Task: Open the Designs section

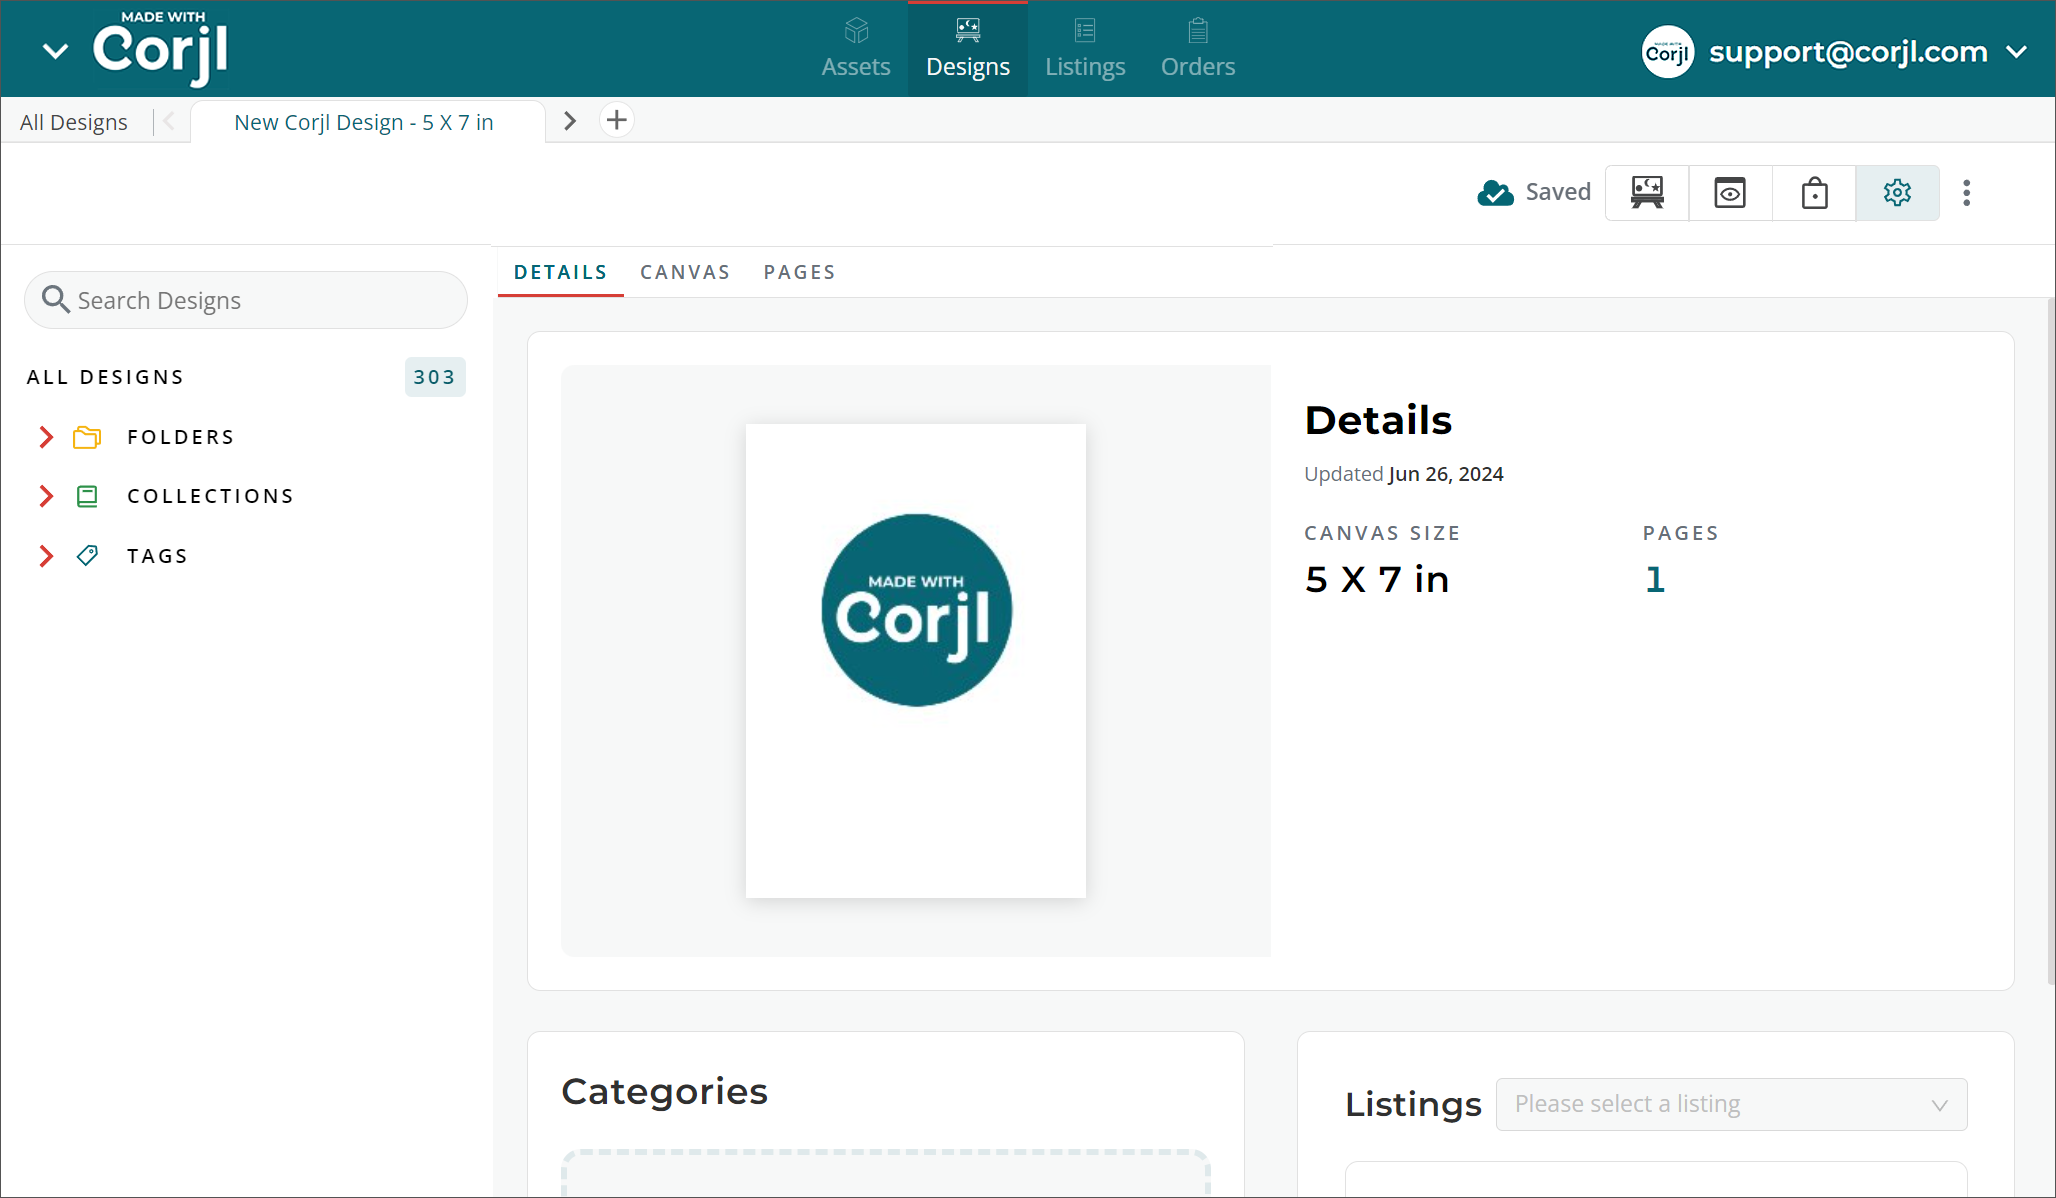Action: (x=967, y=48)
